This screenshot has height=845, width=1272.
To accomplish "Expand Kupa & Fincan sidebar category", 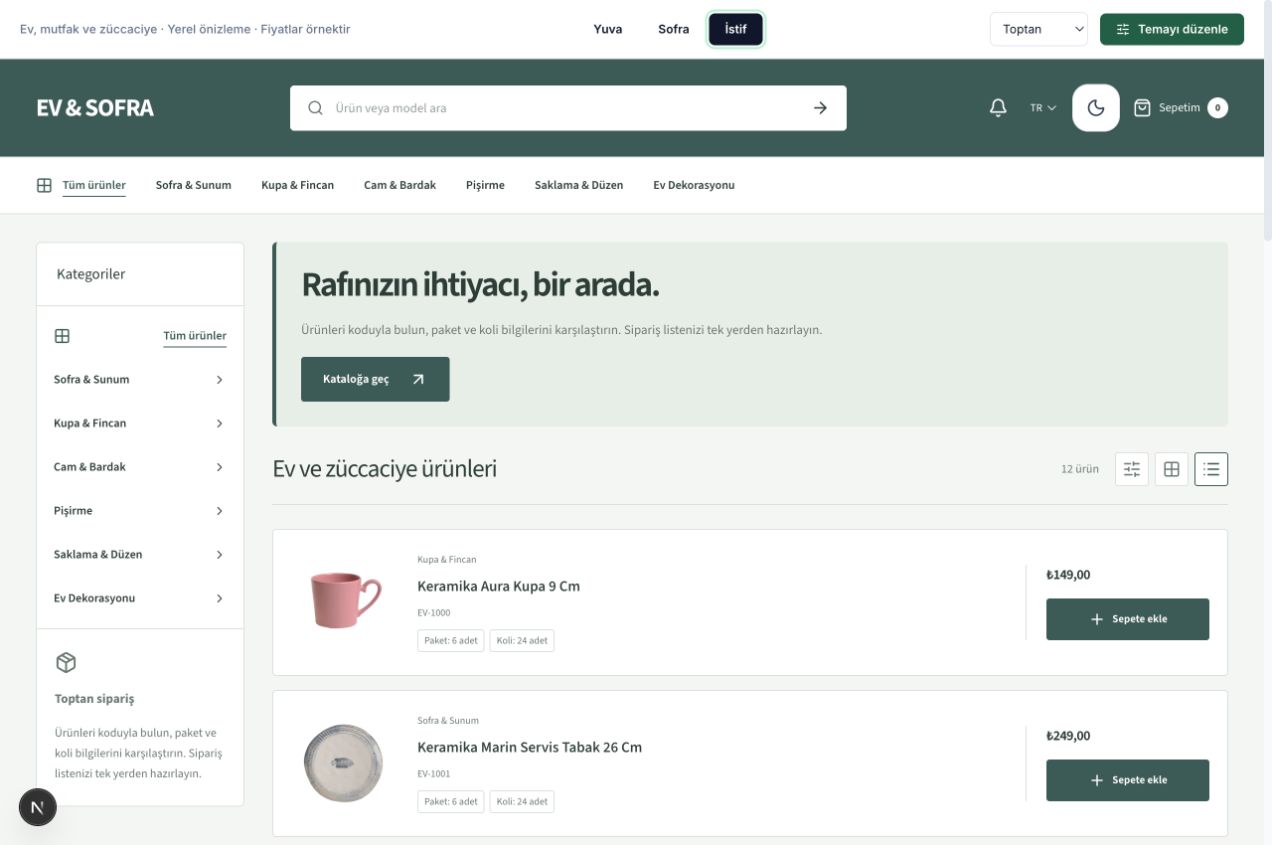I will (x=139, y=423).
